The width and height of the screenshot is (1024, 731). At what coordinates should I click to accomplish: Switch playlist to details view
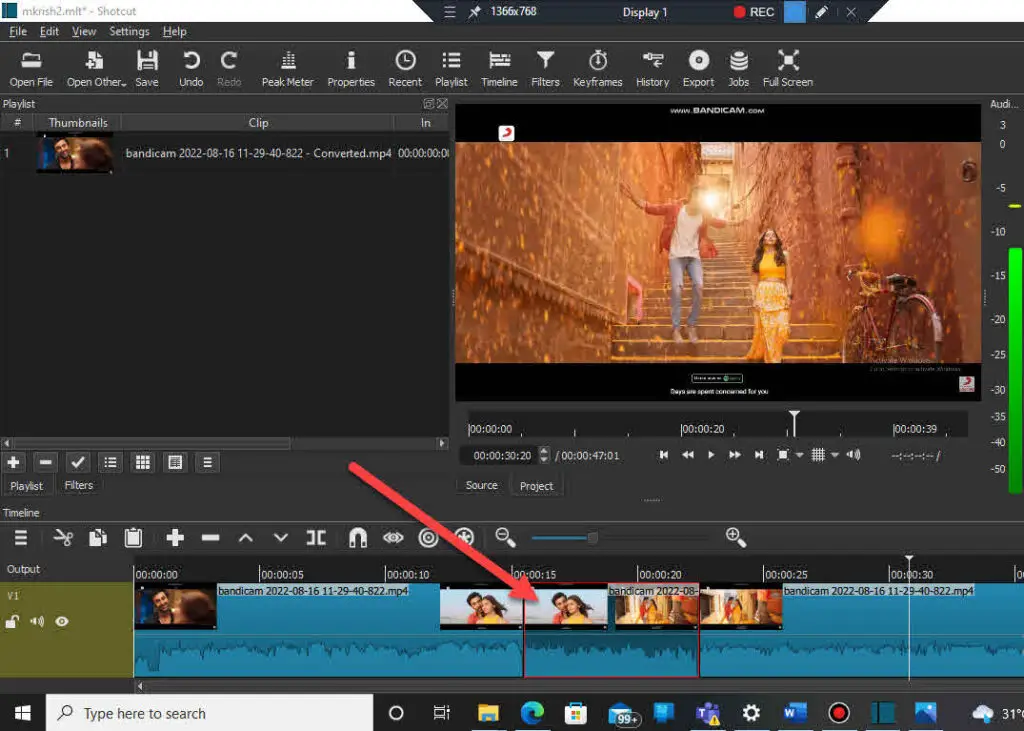pos(110,463)
